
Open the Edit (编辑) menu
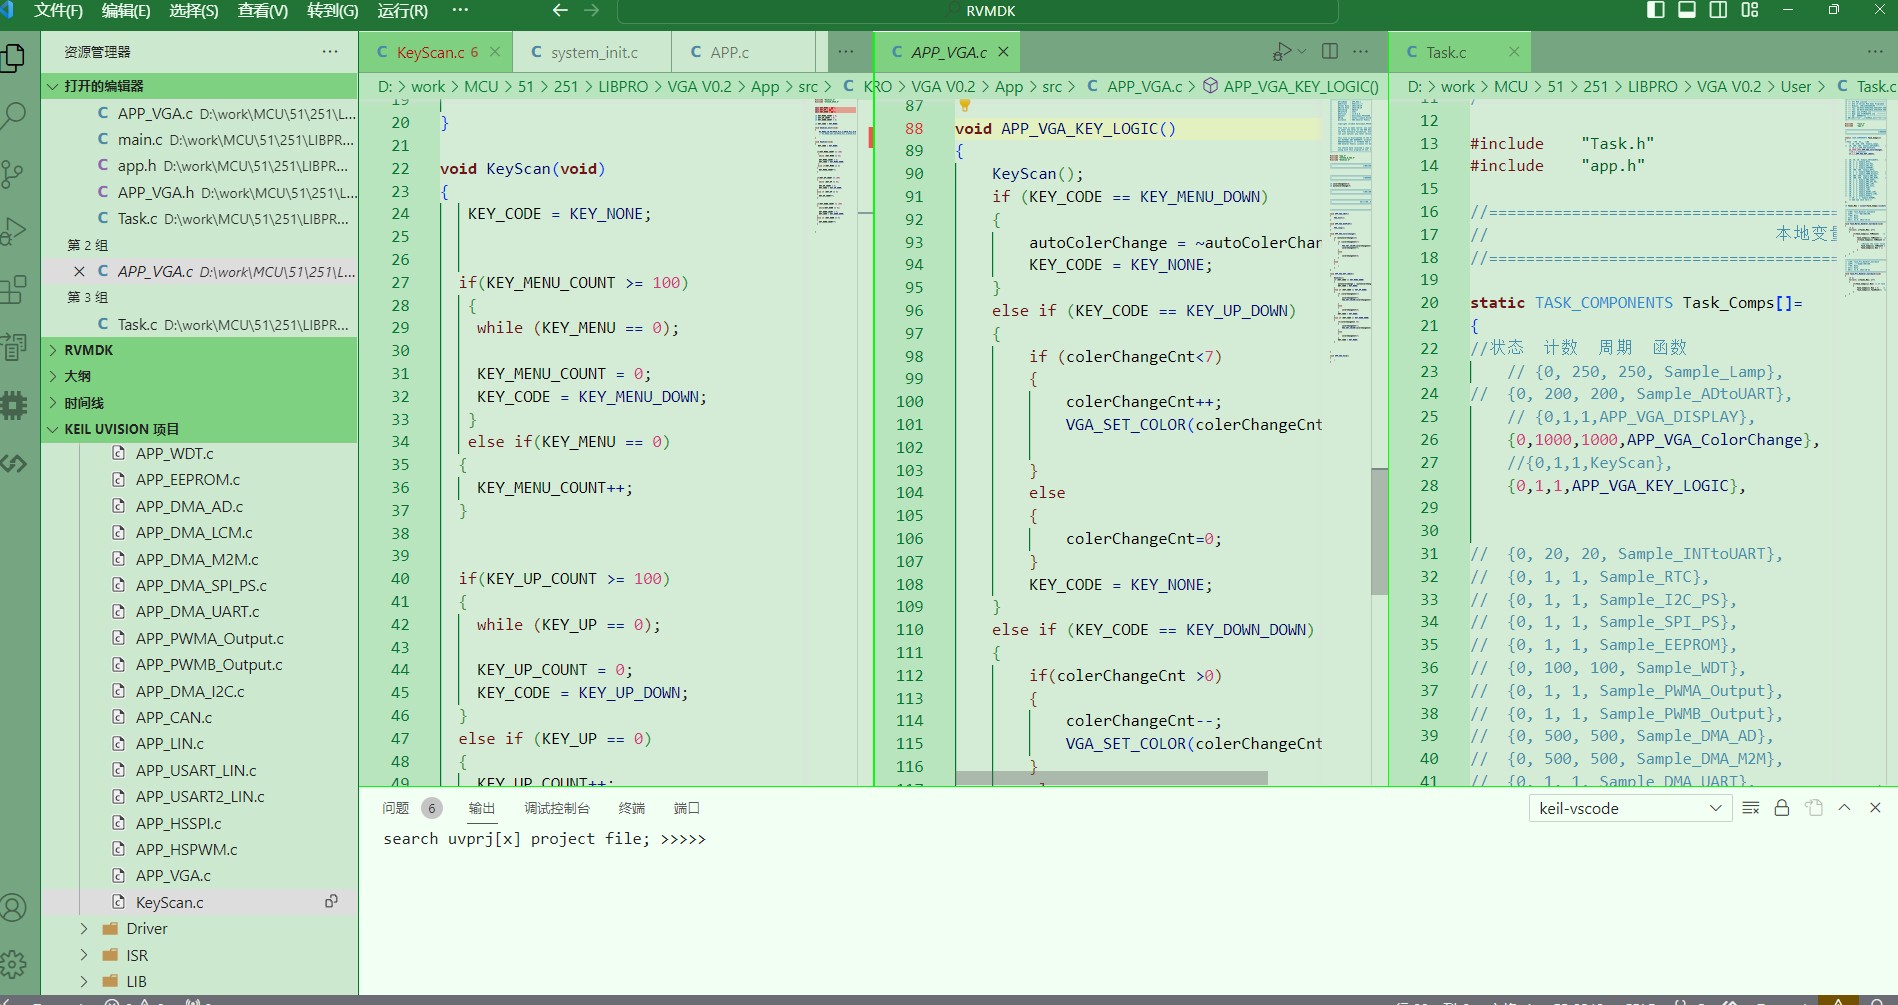point(126,10)
